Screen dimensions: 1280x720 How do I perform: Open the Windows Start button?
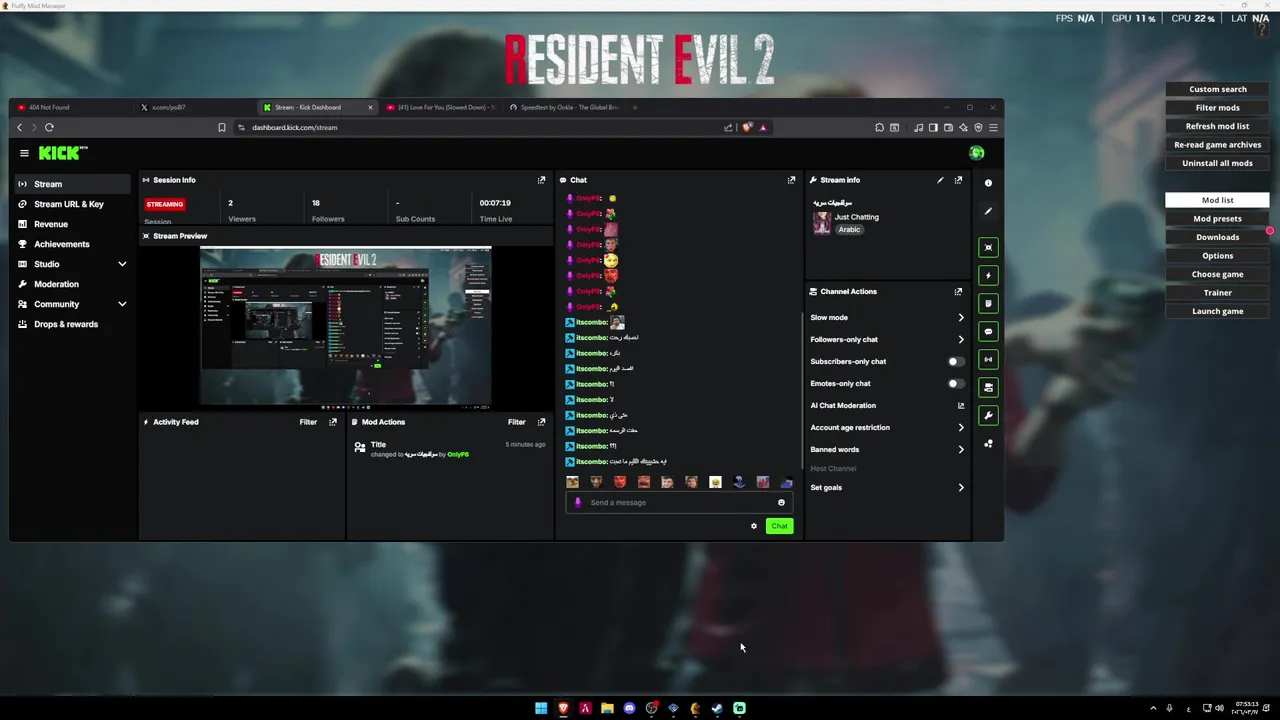point(541,708)
